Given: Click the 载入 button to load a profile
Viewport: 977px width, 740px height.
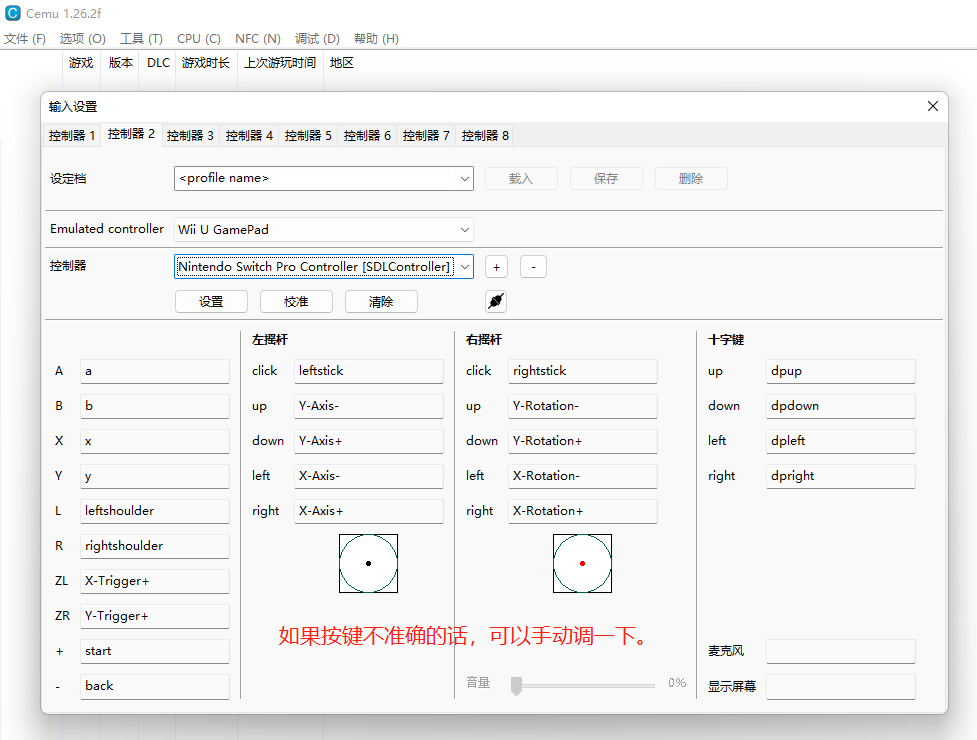Looking at the screenshot, I should [521, 177].
